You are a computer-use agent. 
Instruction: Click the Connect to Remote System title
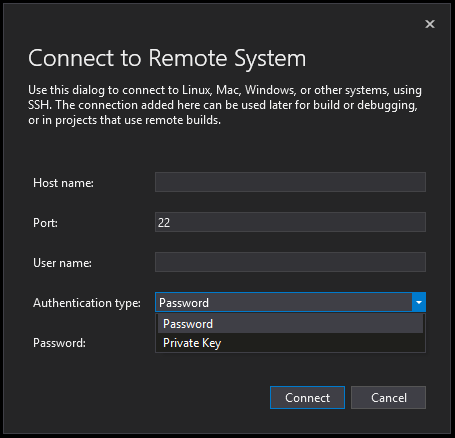click(167, 58)
